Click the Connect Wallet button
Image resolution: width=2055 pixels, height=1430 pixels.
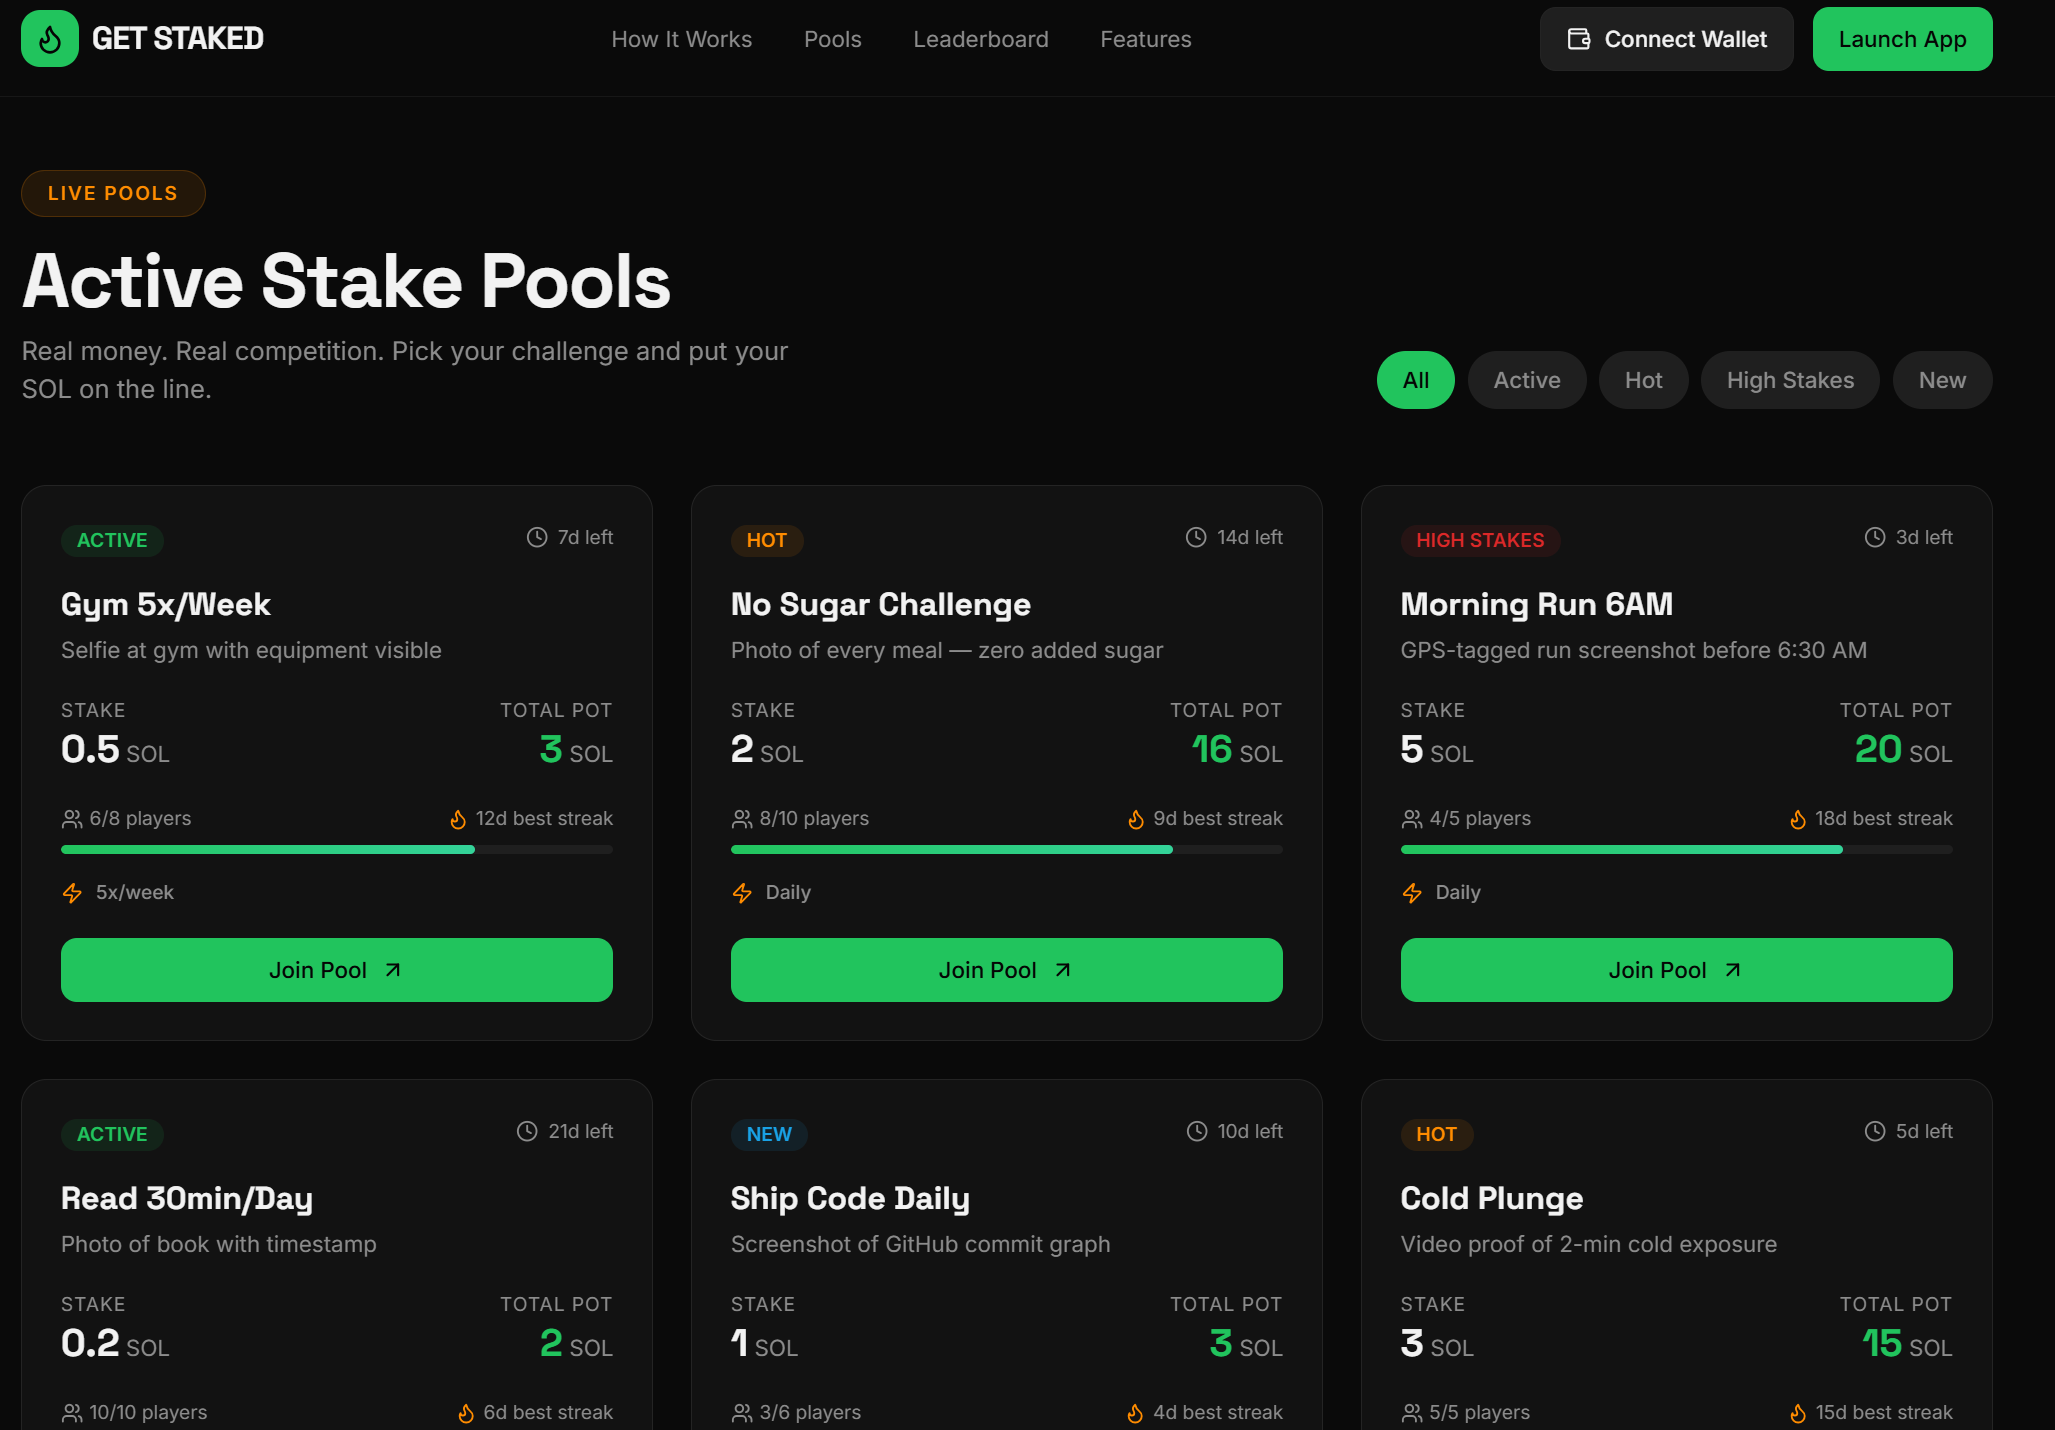[1666, 39]
